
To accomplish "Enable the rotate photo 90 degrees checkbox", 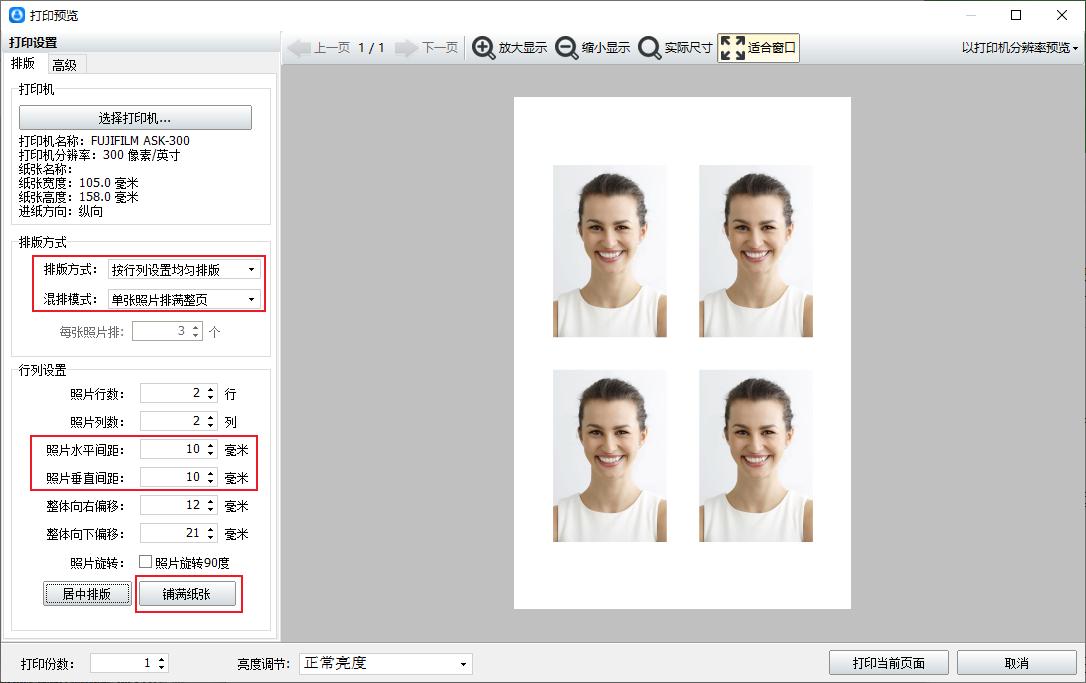I will (146, 562).
